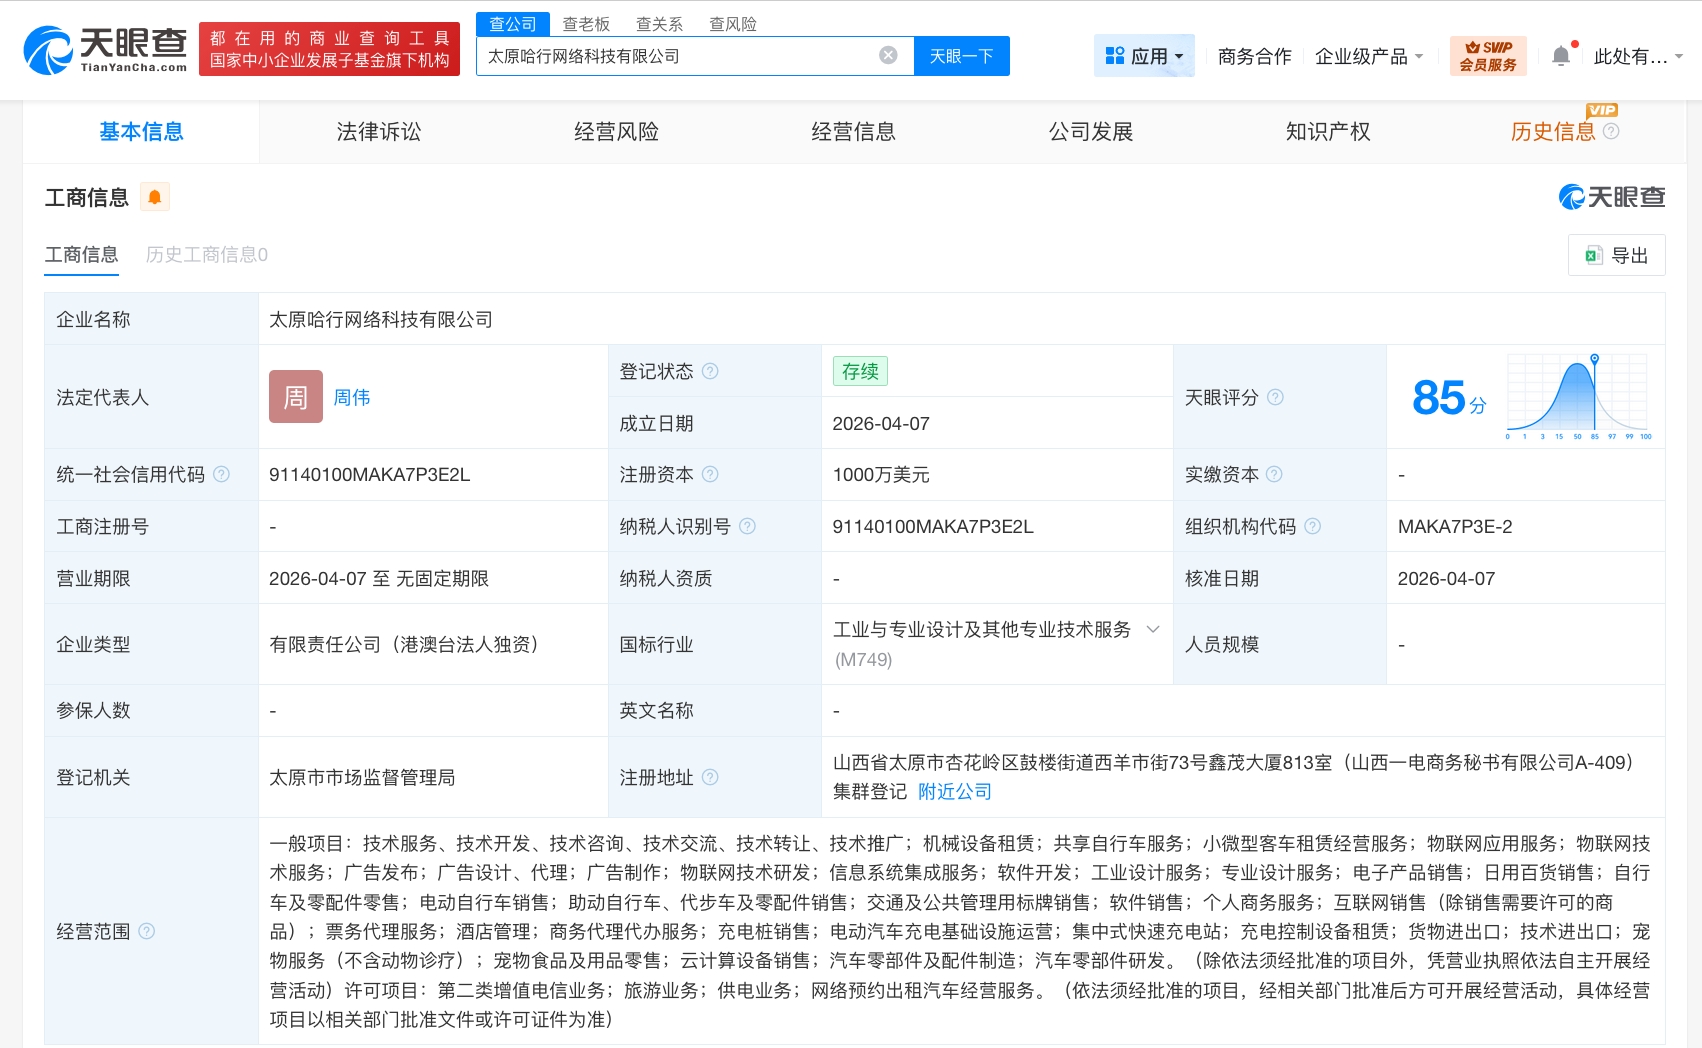The image size is (1702, 1048).
Task: Click help icon next to 登记状态
Action: [710, 371]
